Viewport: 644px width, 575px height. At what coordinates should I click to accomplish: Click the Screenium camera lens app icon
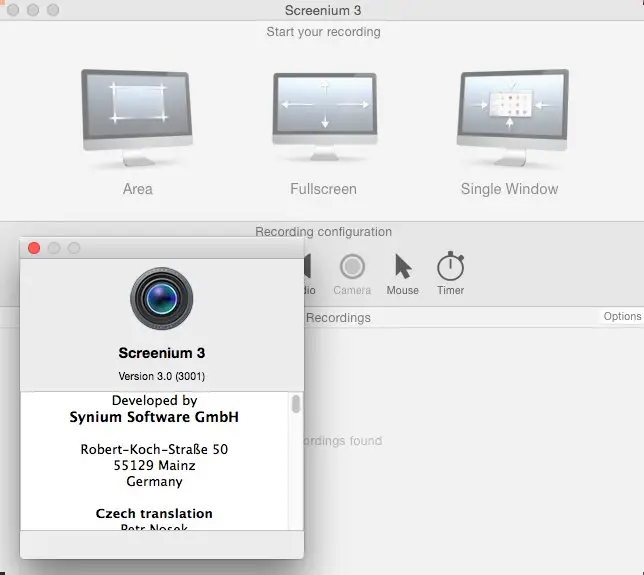click(x=161, y=299)
